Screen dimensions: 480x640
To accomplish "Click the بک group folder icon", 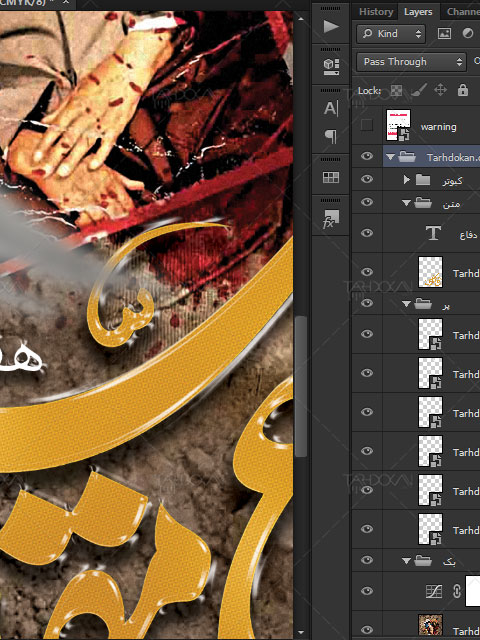I will (x=423, y=561).
